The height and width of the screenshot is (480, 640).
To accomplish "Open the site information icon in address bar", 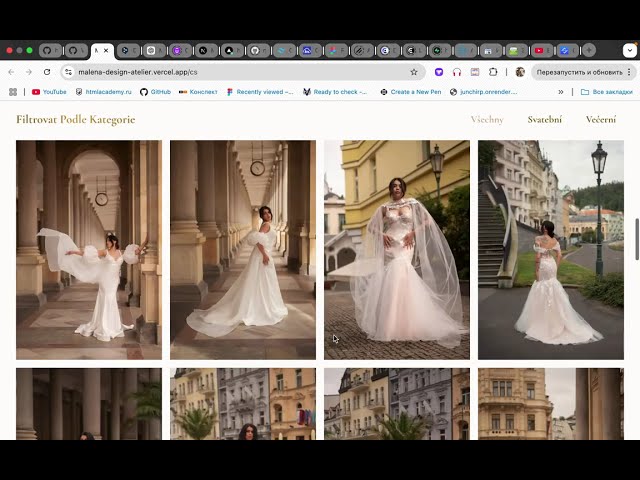I will tap(69, 72).
